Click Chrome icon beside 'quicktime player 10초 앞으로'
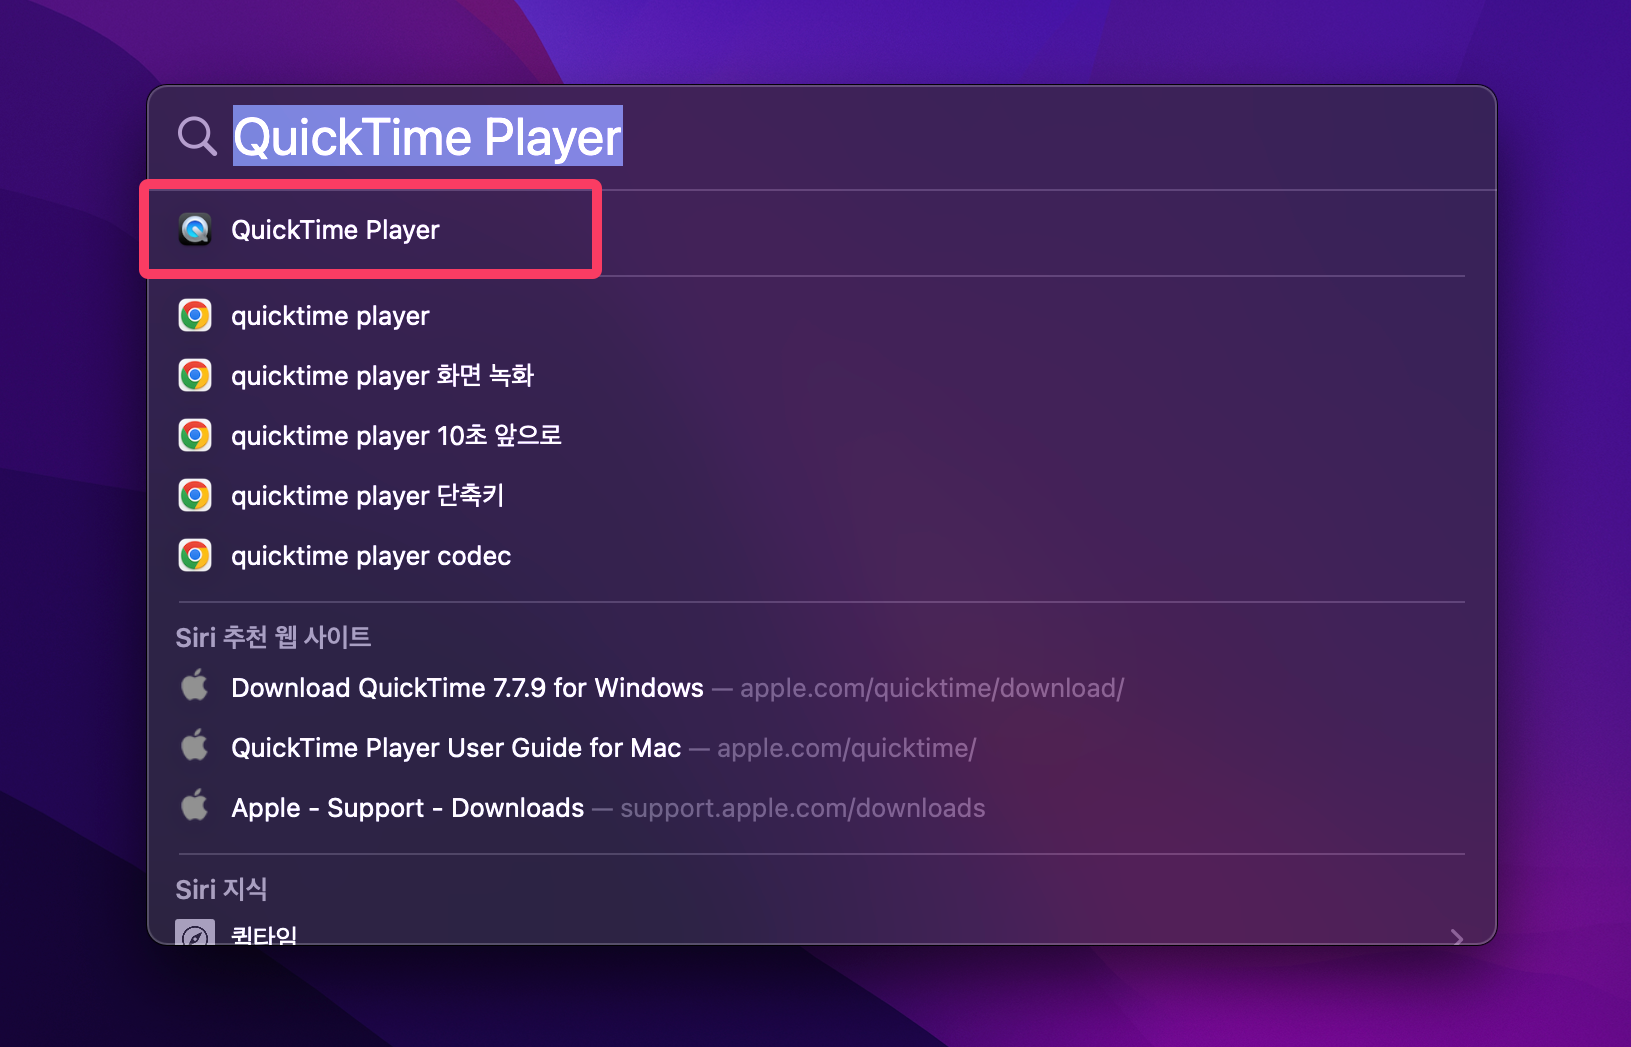This screenshot has width=1631, height=1047. click(x=195, y=436)
